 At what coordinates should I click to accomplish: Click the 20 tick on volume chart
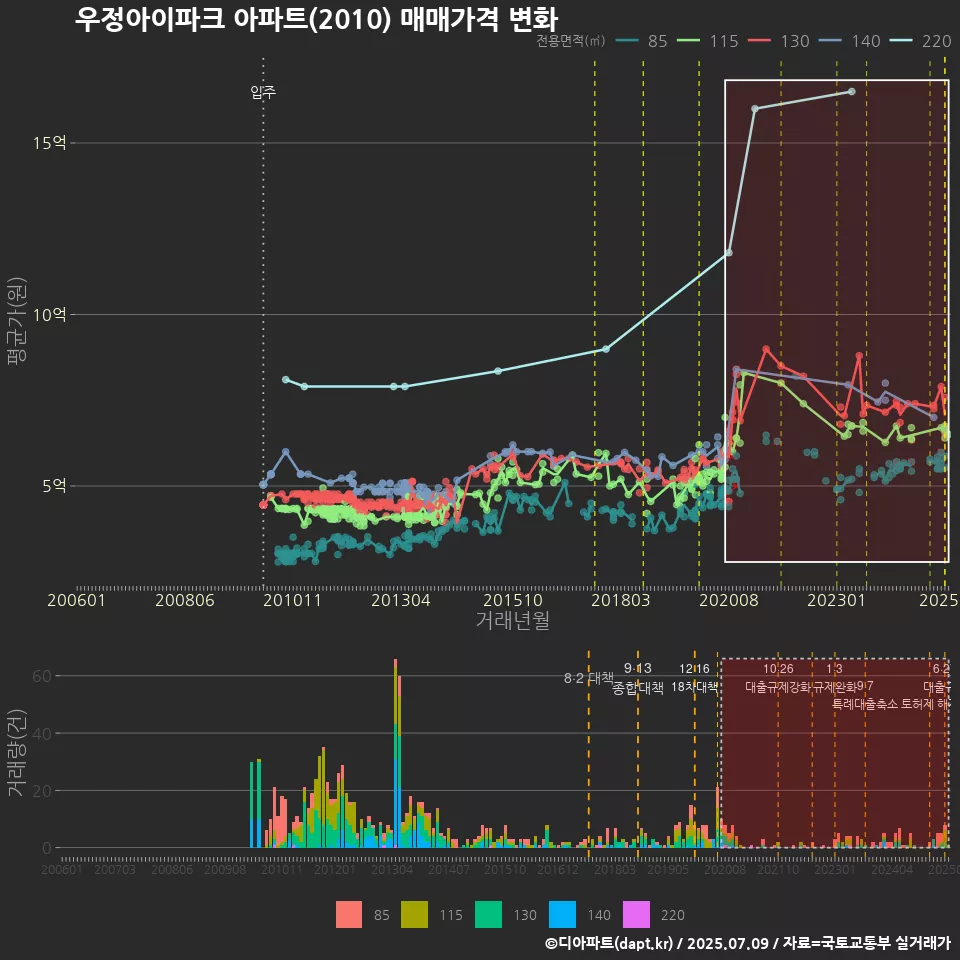(x=42, y=790)
